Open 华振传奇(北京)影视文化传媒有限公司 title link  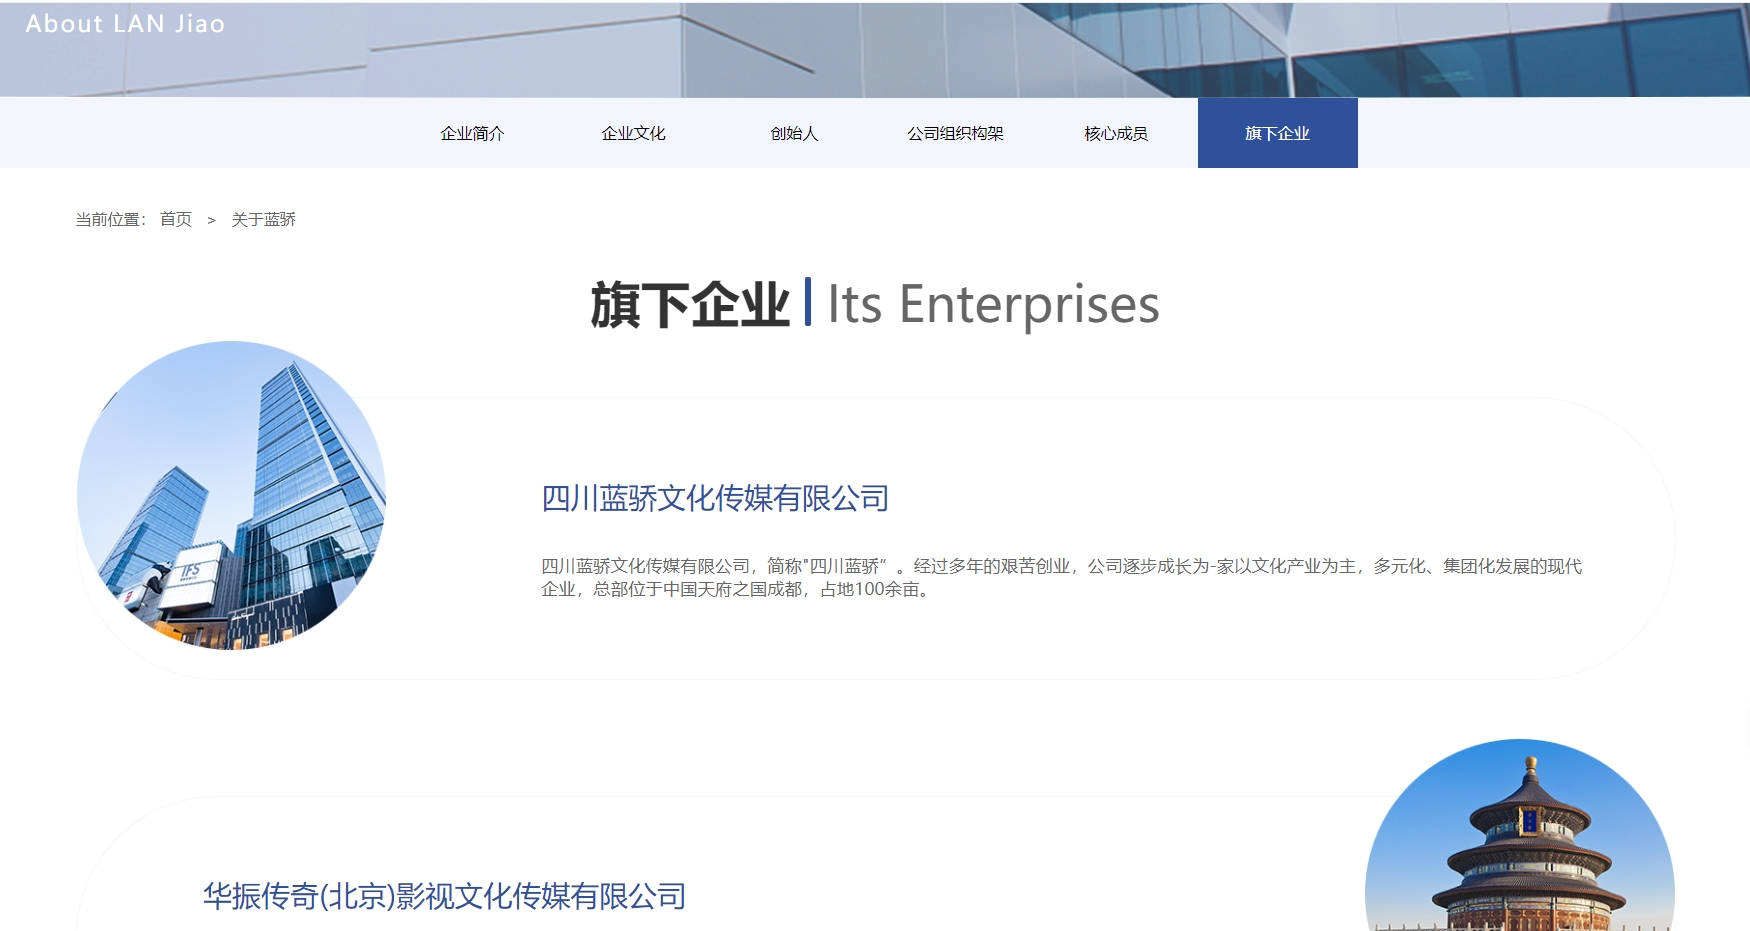tap(445, 896)
